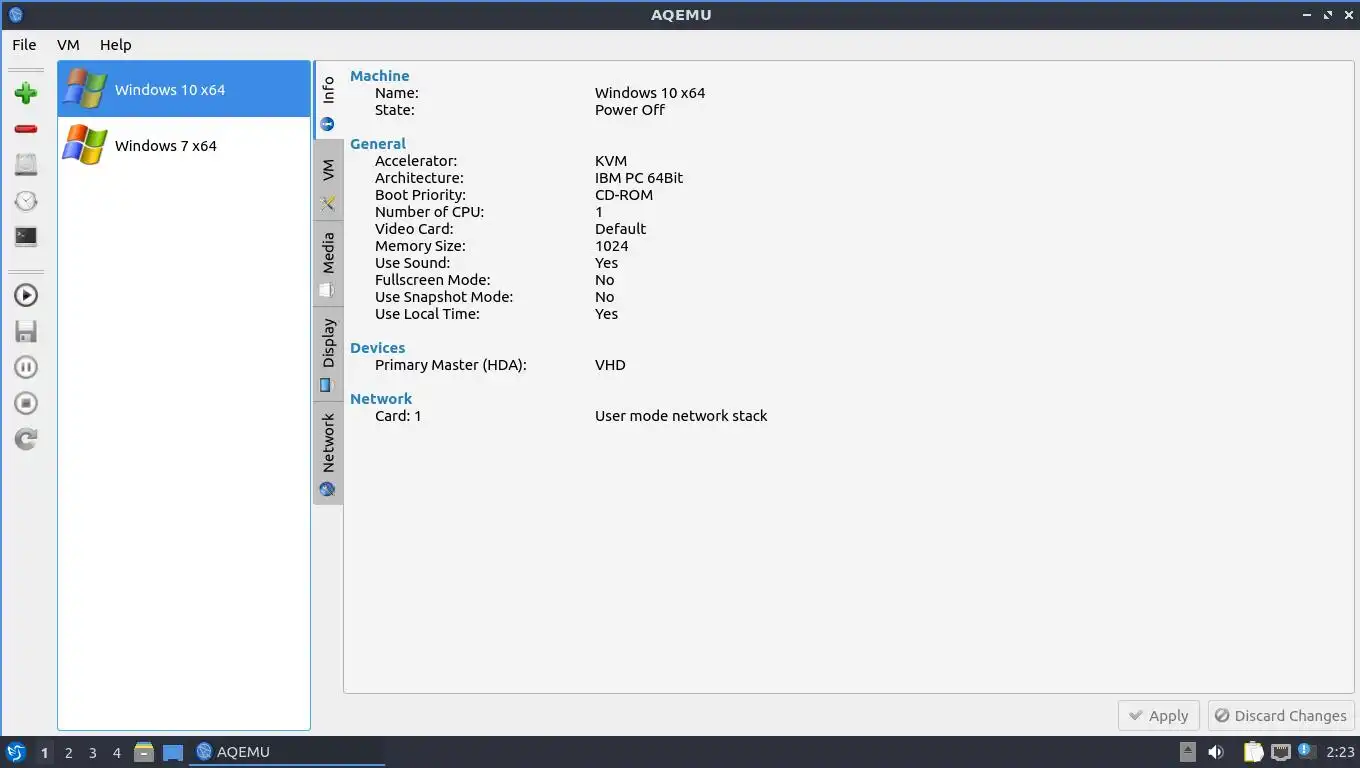This screenshot has width=1360, height=768.
Task: Click 'Yes' beside Use Local Time
Action: 607,314
